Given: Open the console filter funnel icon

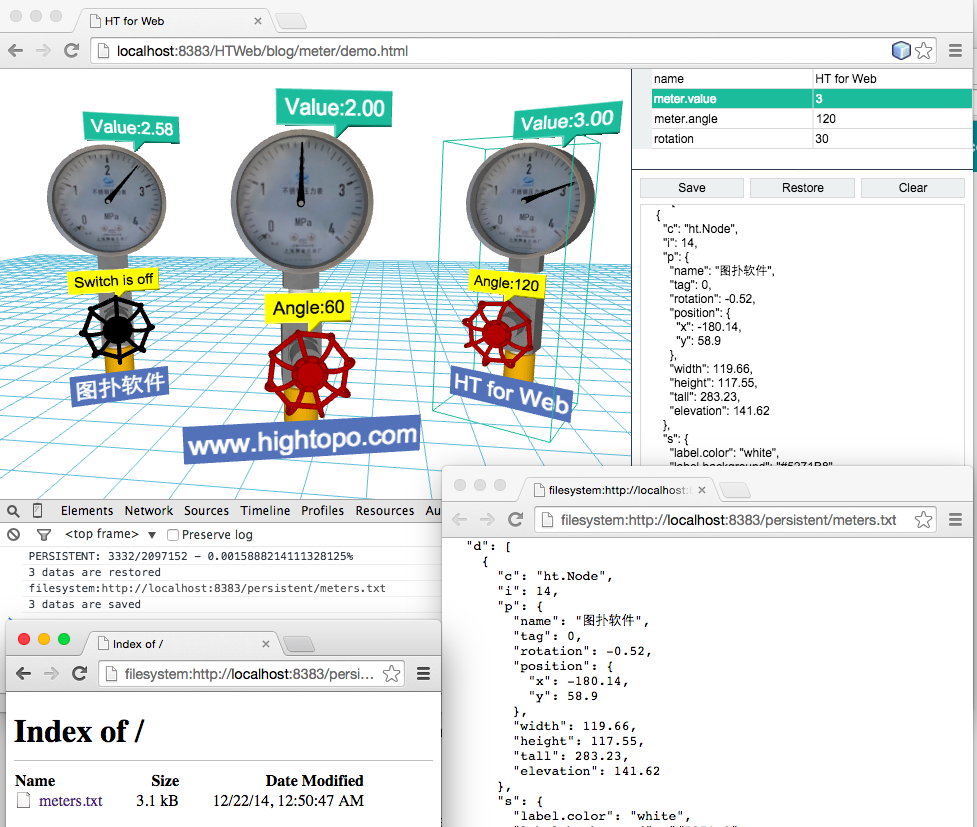Looking at the screenshot, I should click(x=41, y=534).
